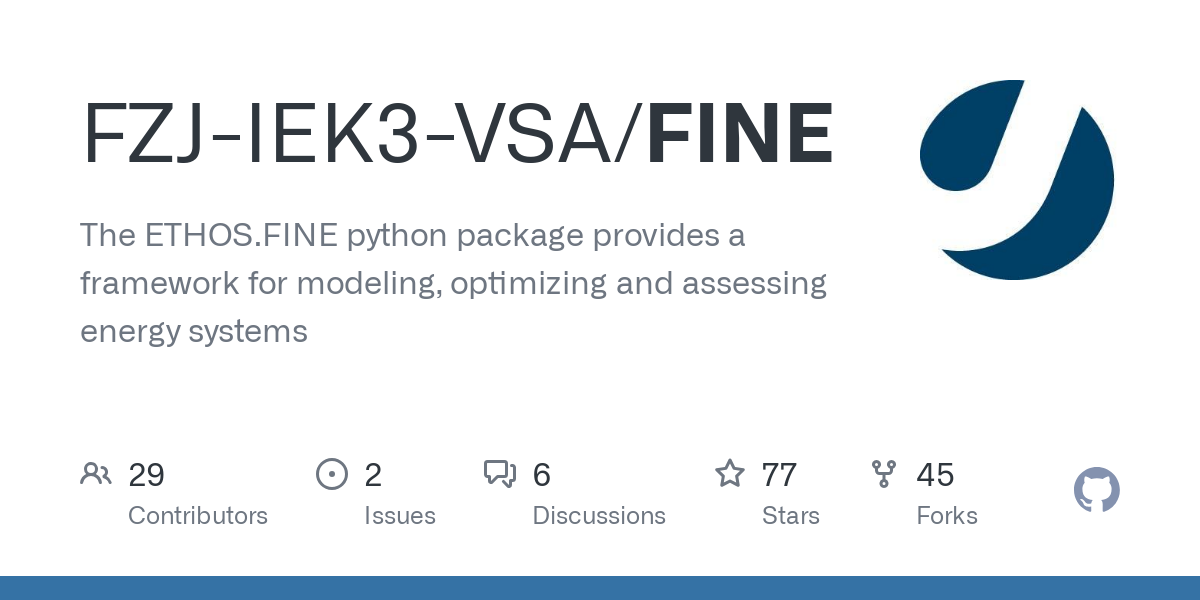Screen dimensions: 1200x600
Task: Select the Forks label
Action: (x=947, y=516)
